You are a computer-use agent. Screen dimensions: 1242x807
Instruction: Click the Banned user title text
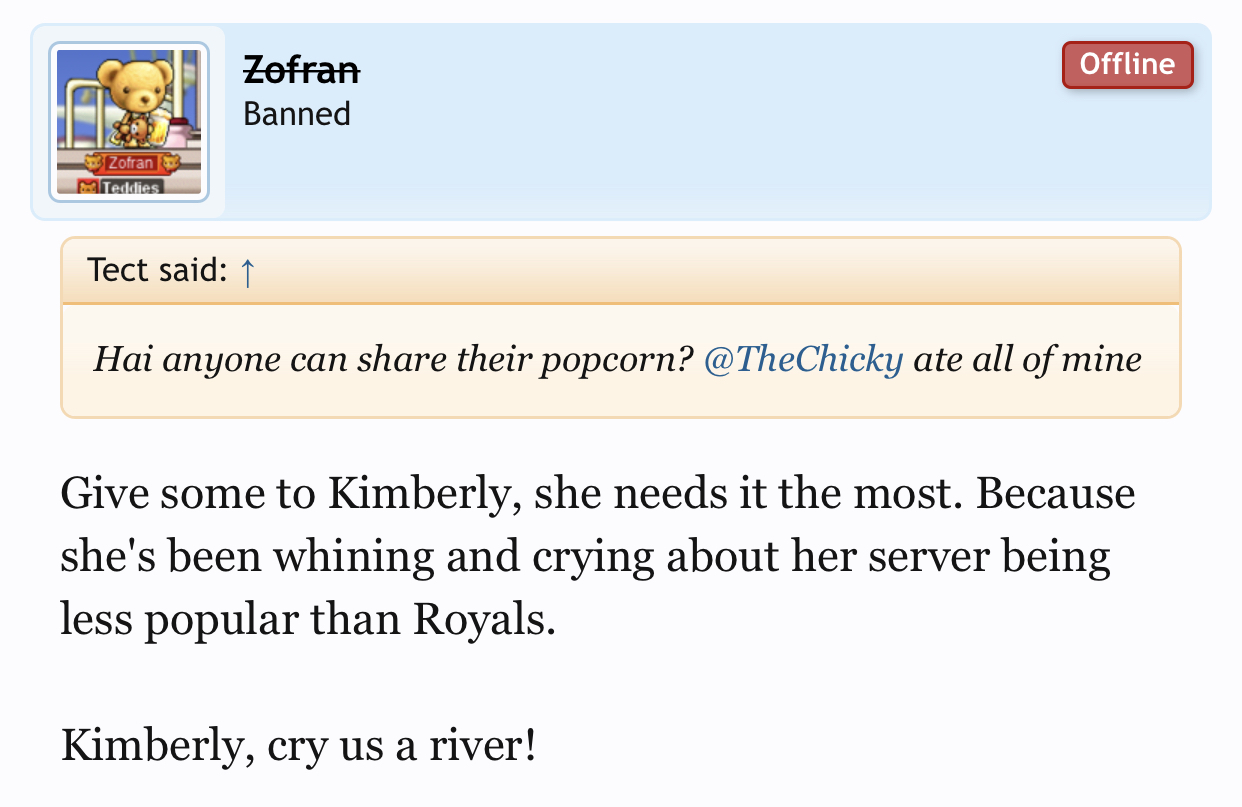click(x=297, y=114)
